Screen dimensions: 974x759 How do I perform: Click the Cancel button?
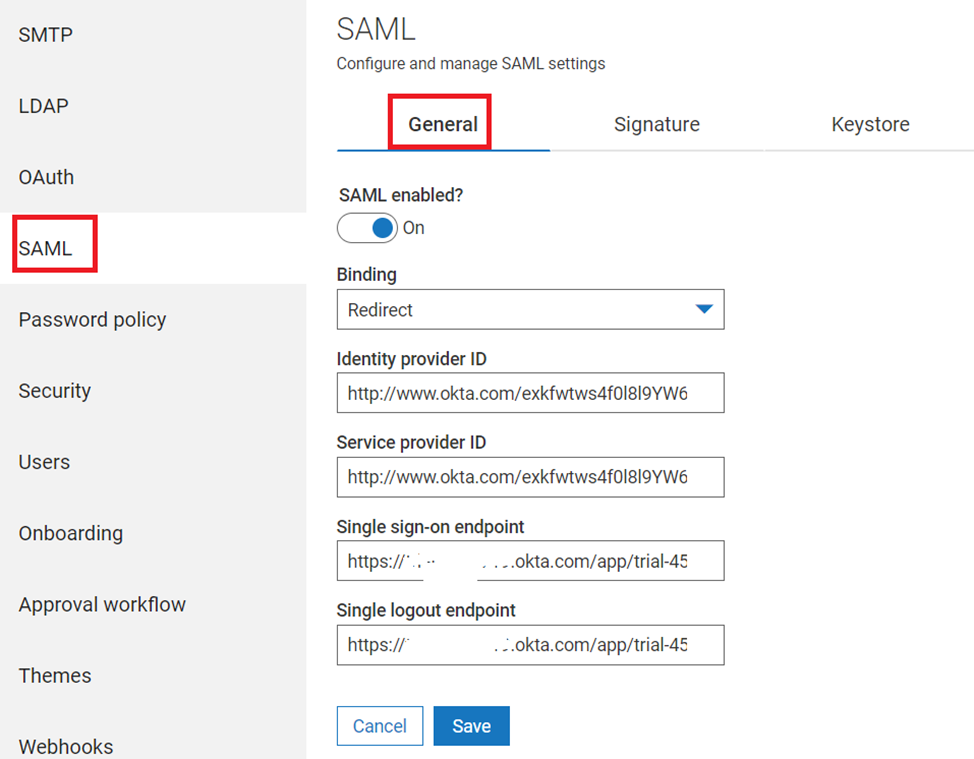pyautogui.click(x=380, y=726)
